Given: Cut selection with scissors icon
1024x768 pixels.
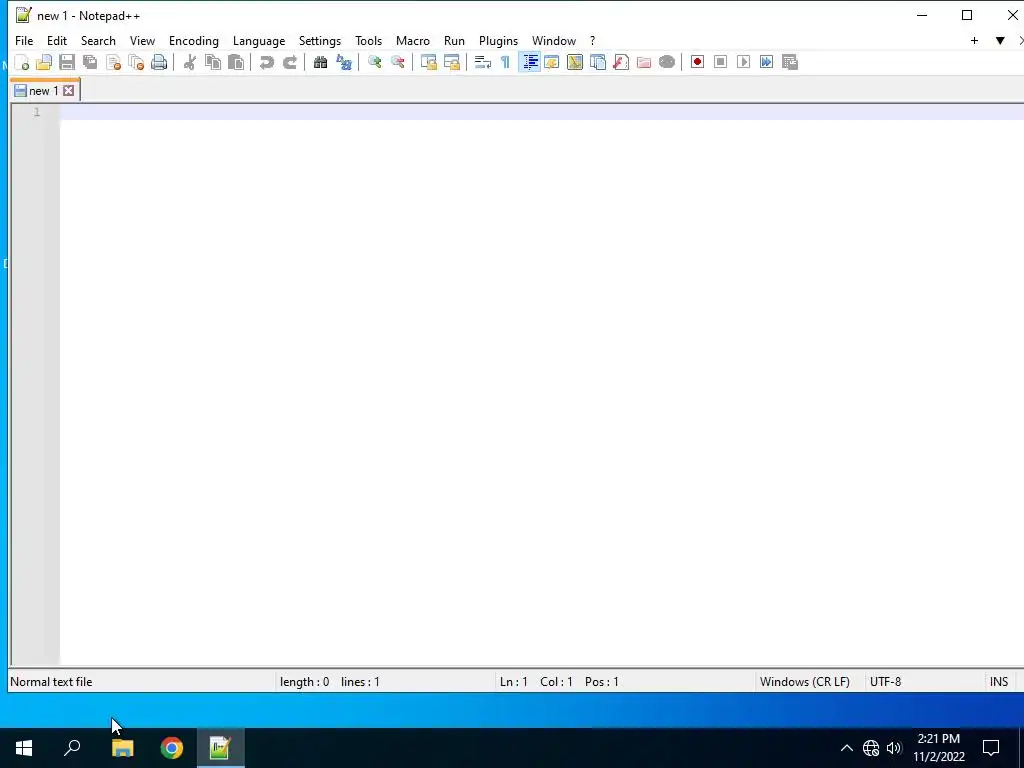Looking at the screenshot, I should pos(189,62).
